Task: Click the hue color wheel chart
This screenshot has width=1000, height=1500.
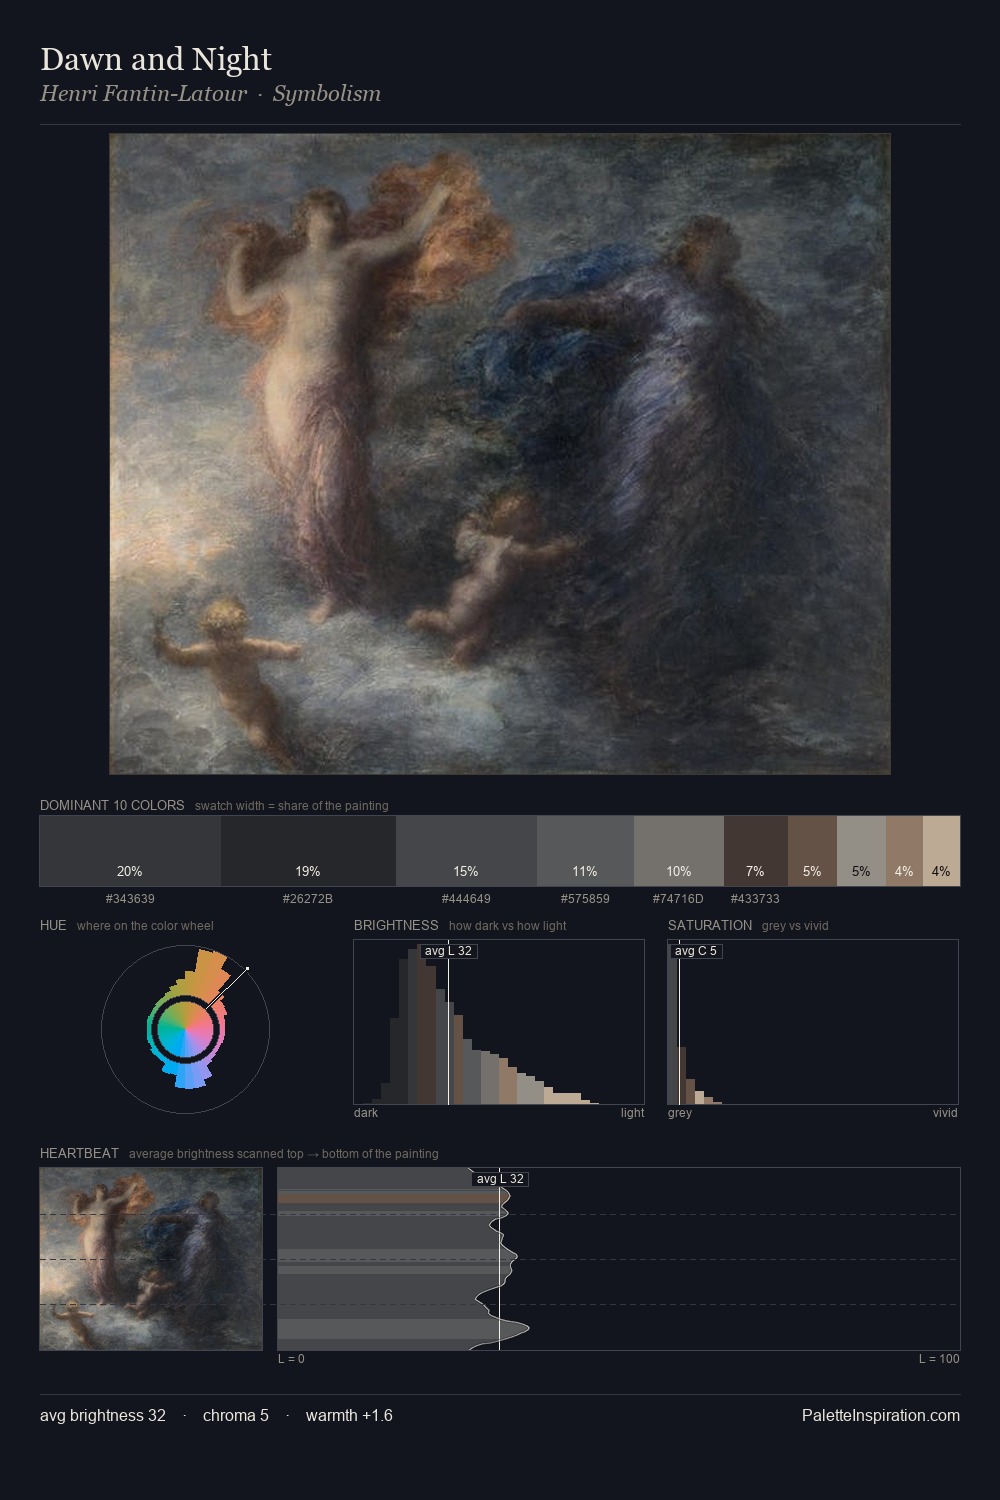Action: tap(185, 1029)
